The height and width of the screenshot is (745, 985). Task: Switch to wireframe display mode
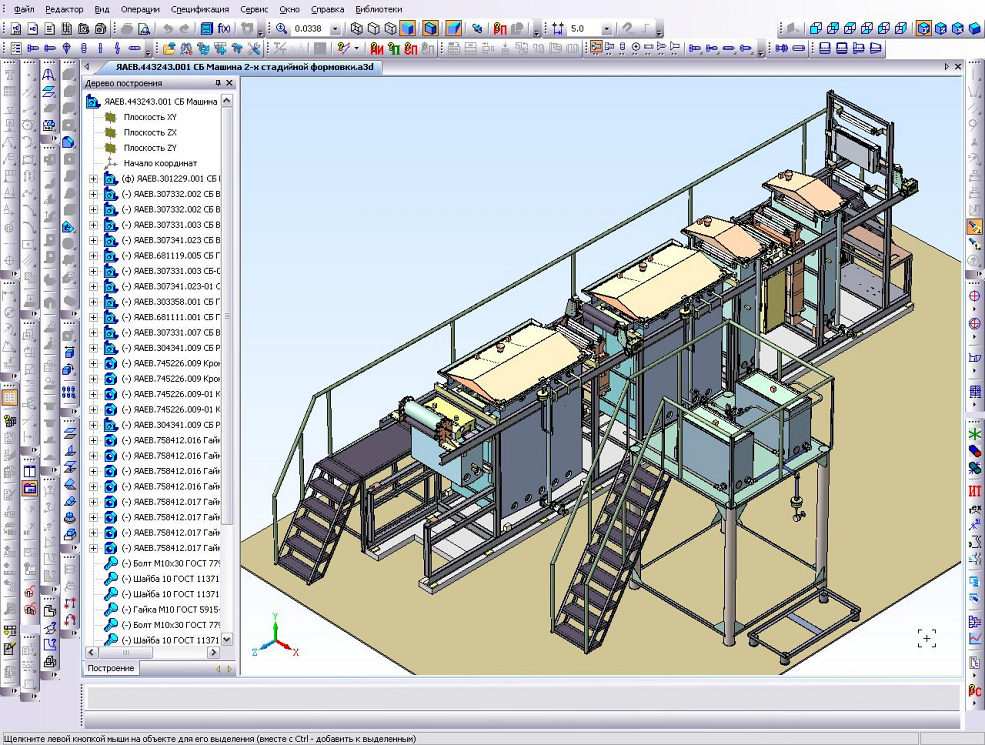[x=357, y=29]
